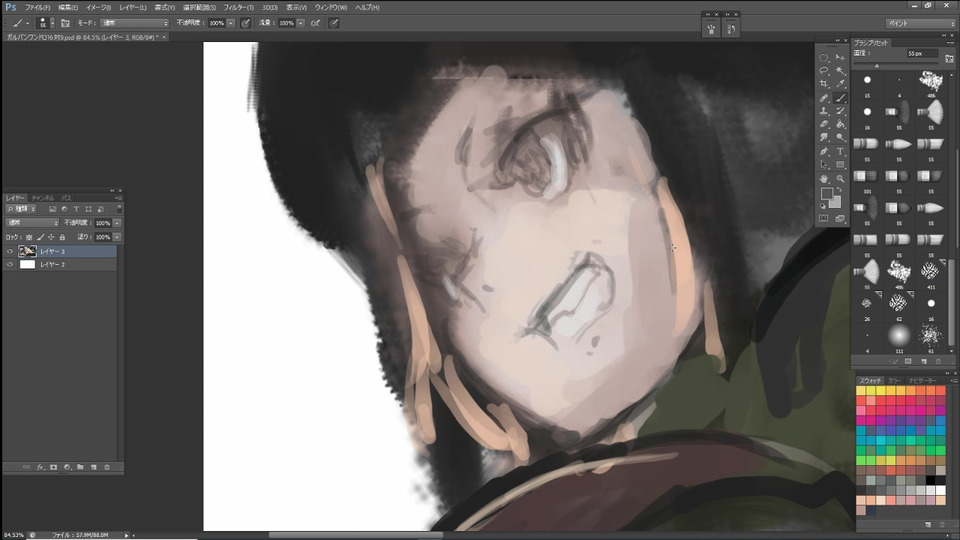This screenshot has height=540, width=960.
Task: Select the Clone Stamp tool
Action: tap(824, 111)
